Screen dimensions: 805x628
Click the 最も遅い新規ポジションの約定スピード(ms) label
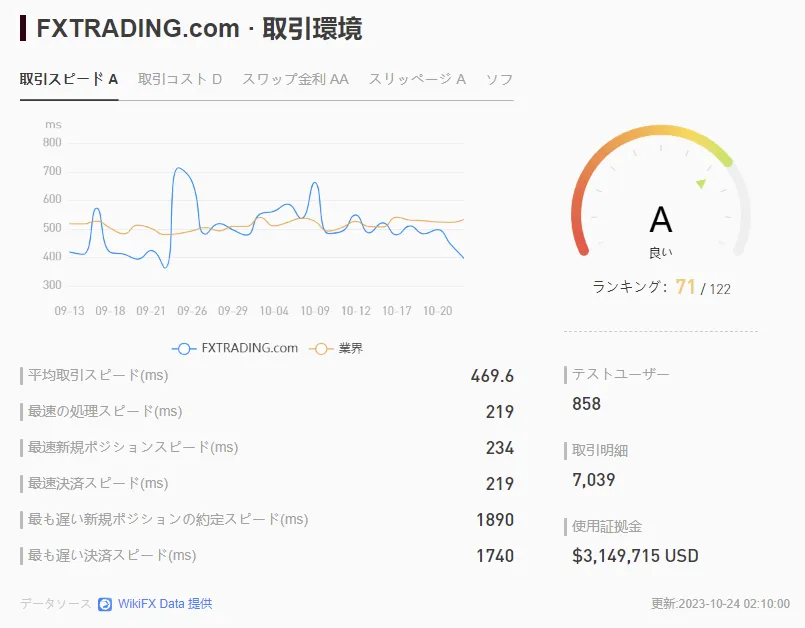click(168, 519)
